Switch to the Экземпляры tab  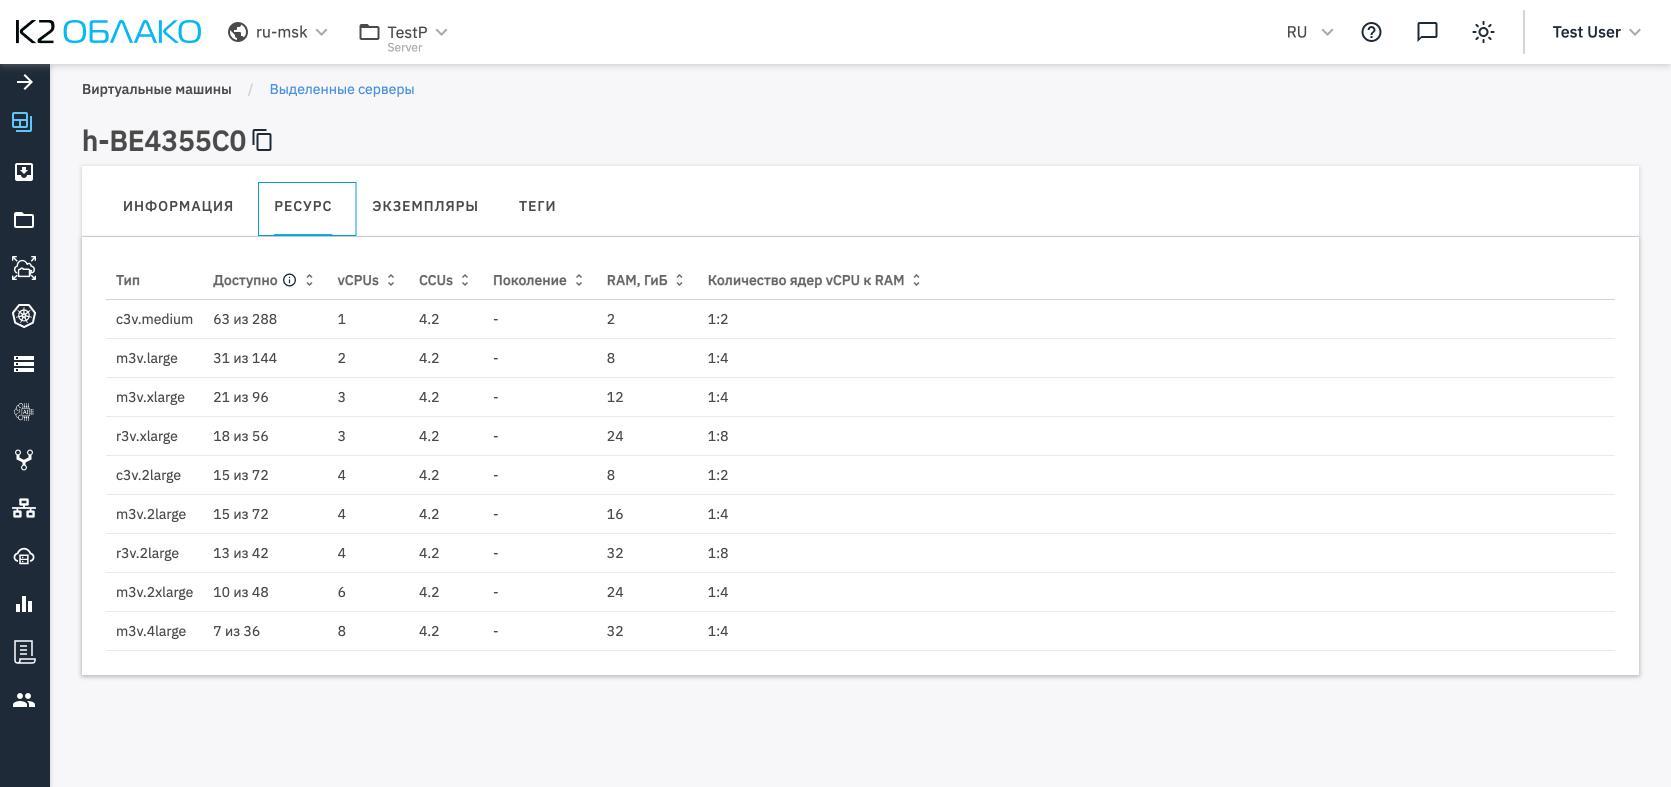coord(425,206)
